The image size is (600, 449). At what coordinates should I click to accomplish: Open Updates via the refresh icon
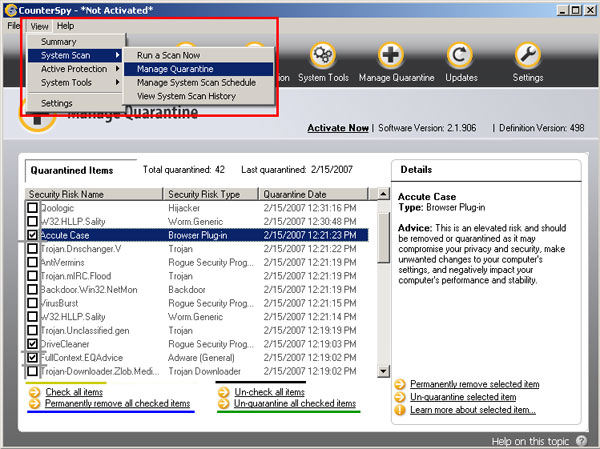[x=460, y=56]
